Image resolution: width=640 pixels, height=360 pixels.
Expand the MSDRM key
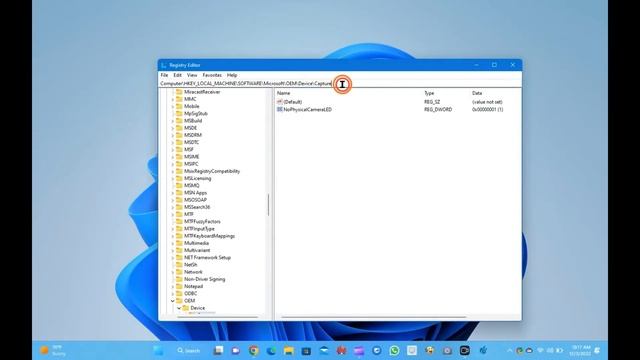point(173,135)
